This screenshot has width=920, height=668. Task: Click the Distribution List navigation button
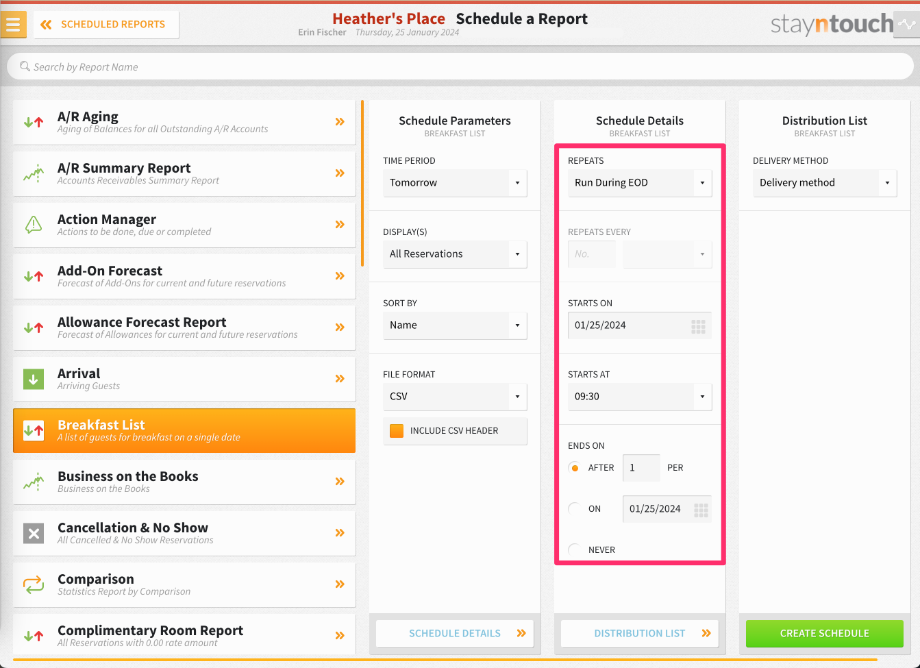point(640,633)
